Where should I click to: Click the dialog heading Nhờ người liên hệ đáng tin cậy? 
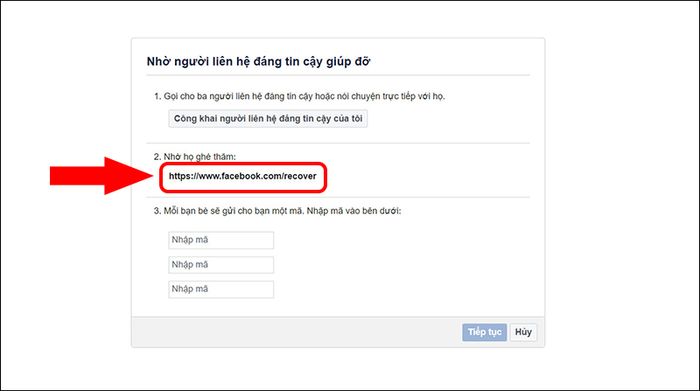pyautogui.click(x=258, y=62)
